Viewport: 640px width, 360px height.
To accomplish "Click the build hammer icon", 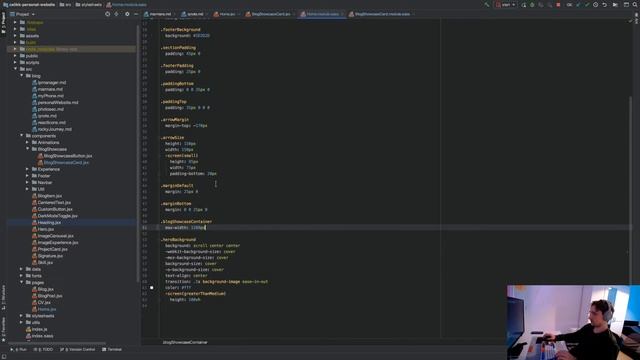I will (487, 4).
